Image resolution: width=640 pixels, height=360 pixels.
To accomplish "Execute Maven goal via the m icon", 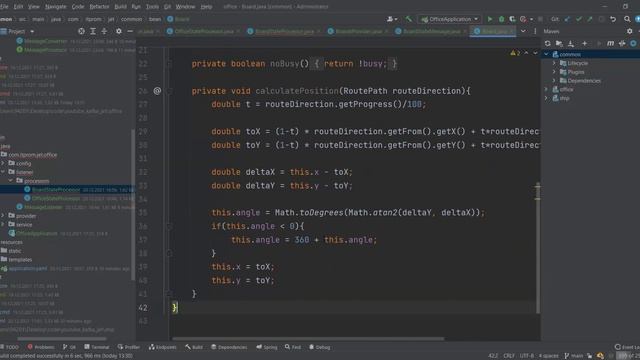I will point(610,43).
